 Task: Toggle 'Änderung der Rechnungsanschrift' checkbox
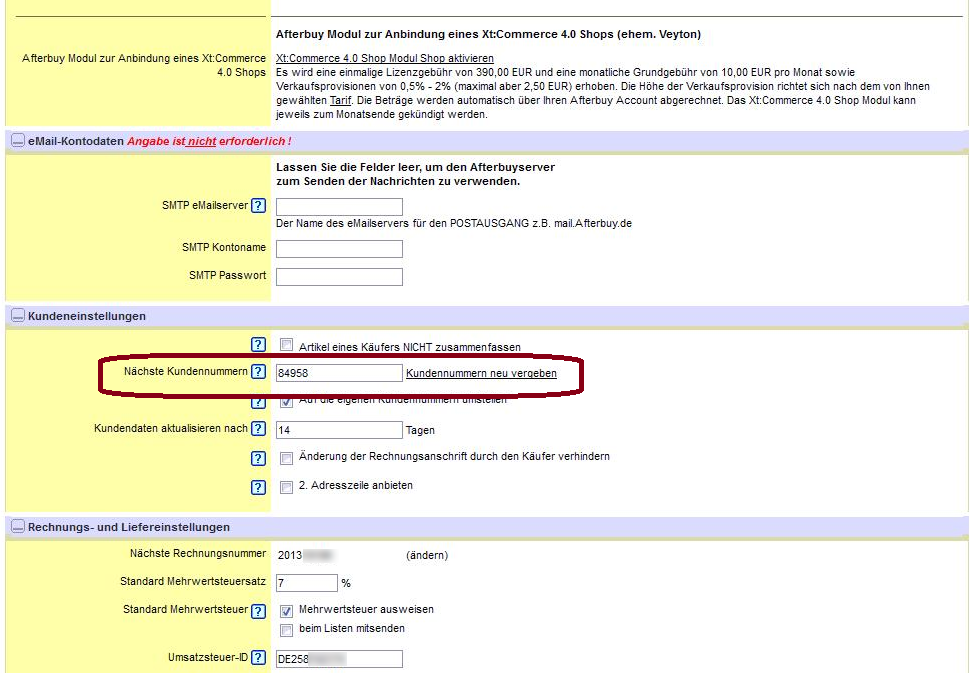pyautogui.click(x=287, y=458)
